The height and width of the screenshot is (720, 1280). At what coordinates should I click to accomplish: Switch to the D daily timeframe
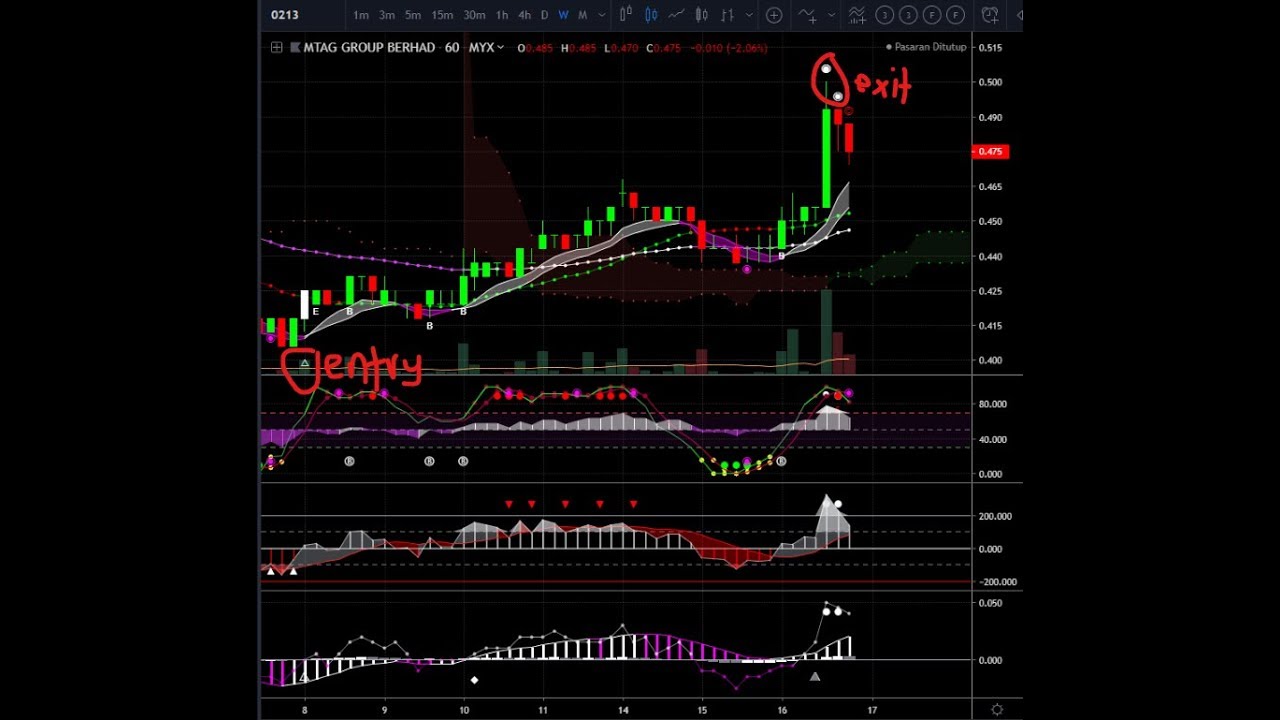click(545, 15)
